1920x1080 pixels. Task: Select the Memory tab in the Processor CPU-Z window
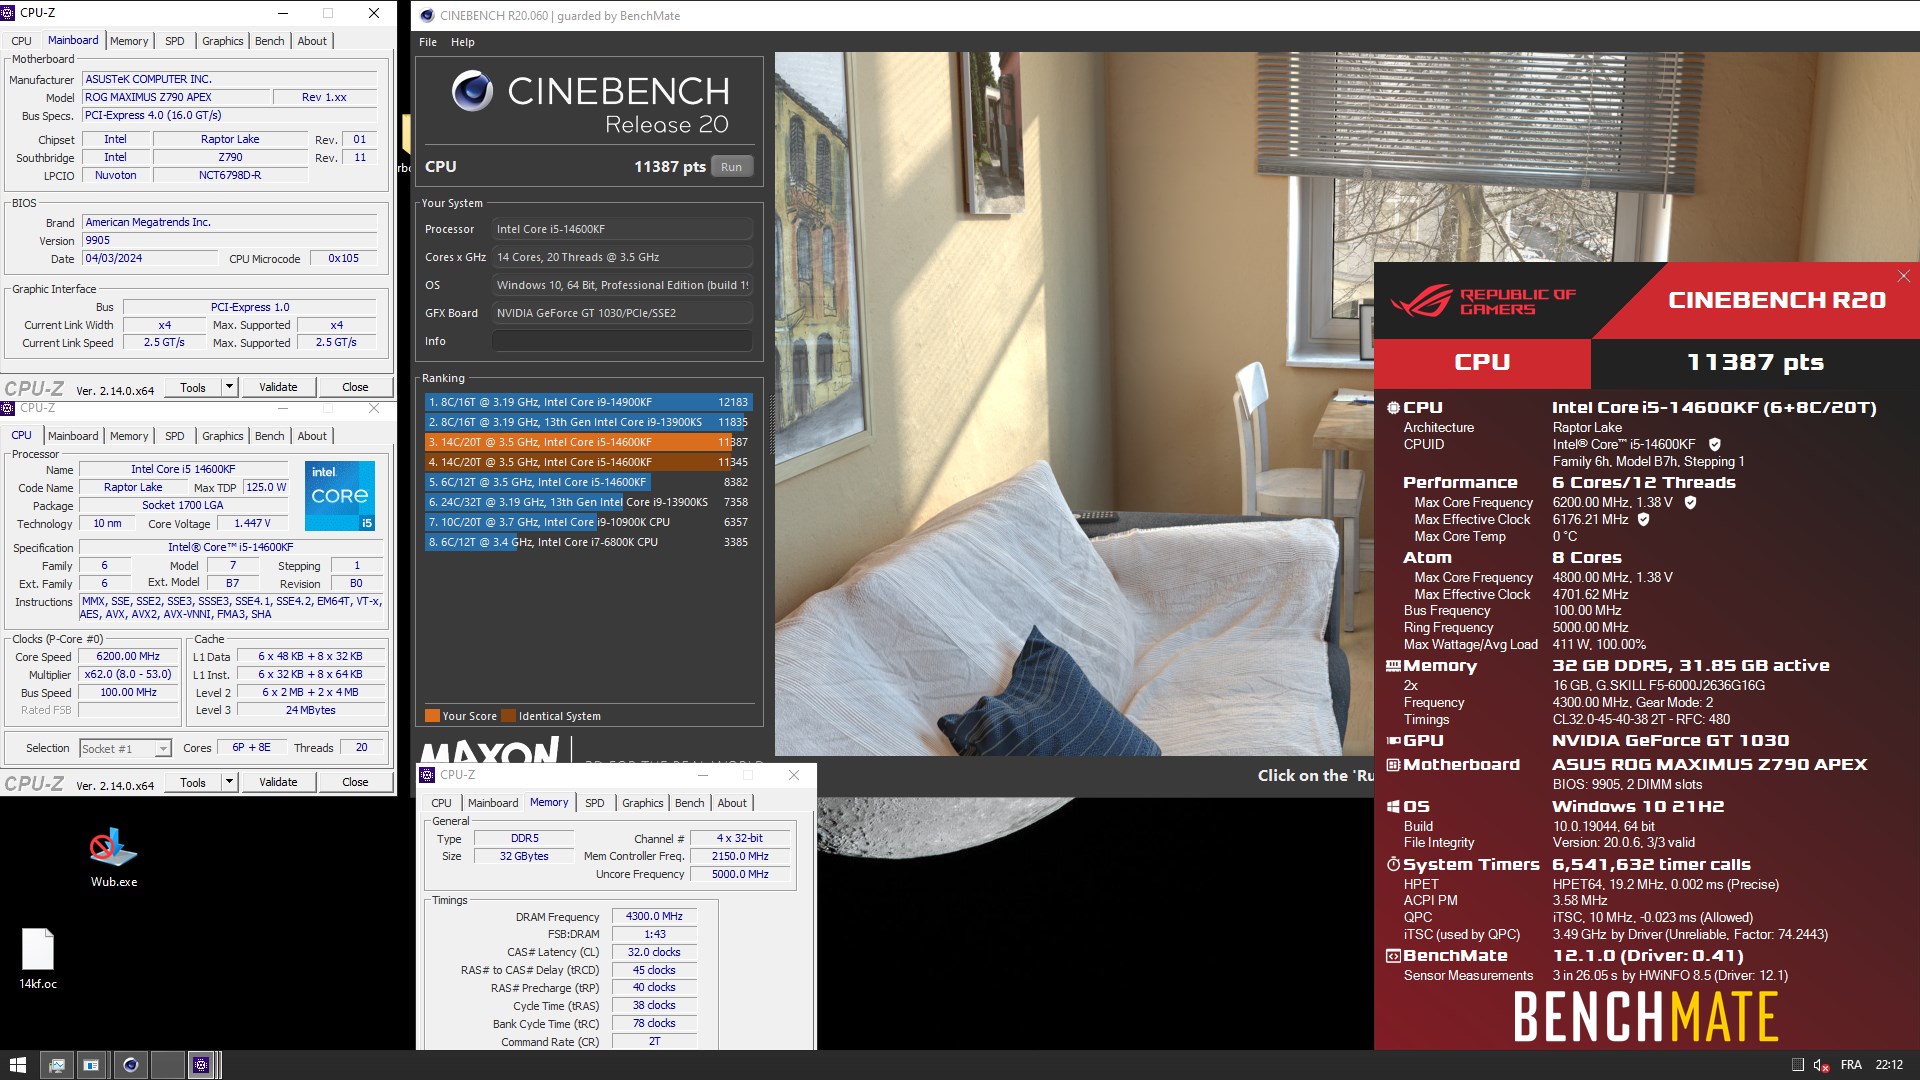tap(129, 436)
